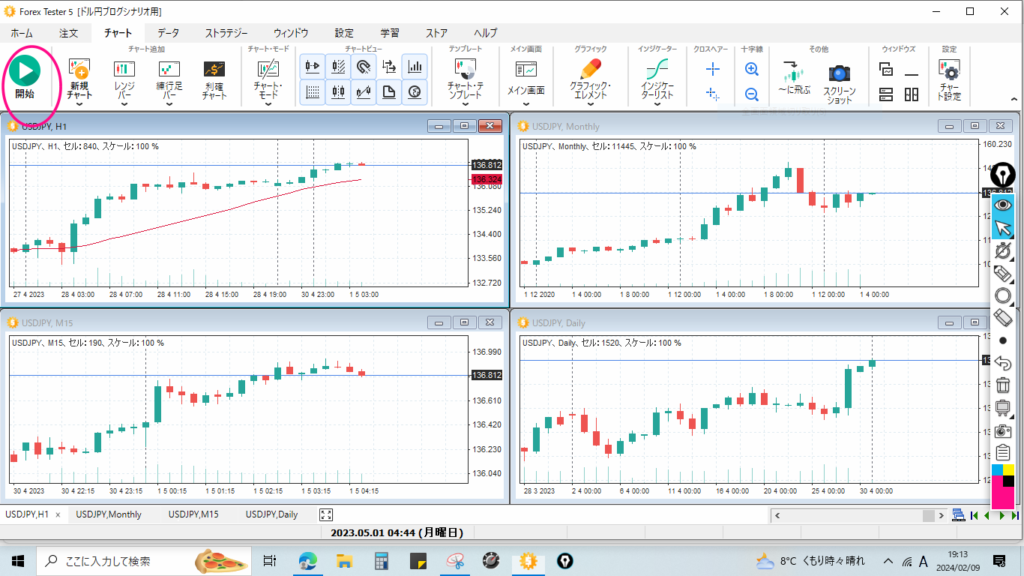Image resolution: width=1024 pixels, height=576 pixels.
Task: Start testing with the green 開始 play button
Action: [x=25, y=71]
